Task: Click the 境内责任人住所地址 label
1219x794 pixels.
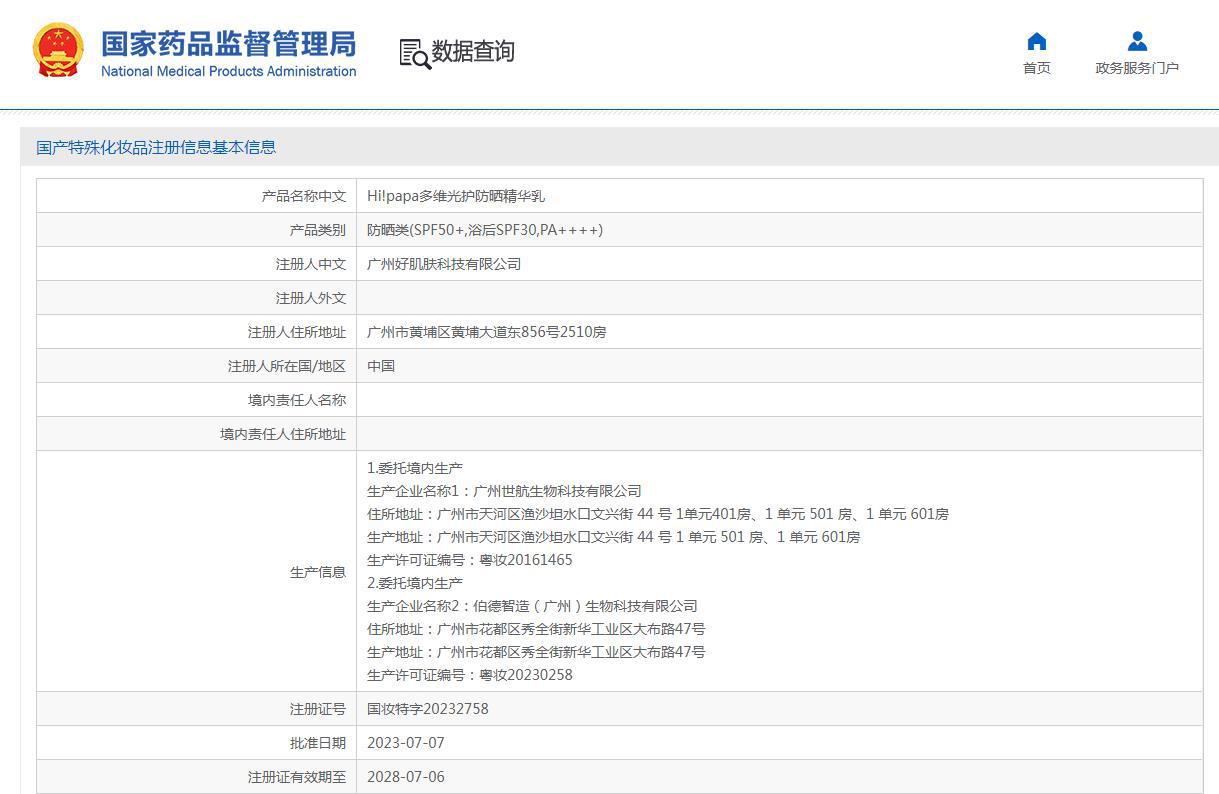Action: [283, 434]
